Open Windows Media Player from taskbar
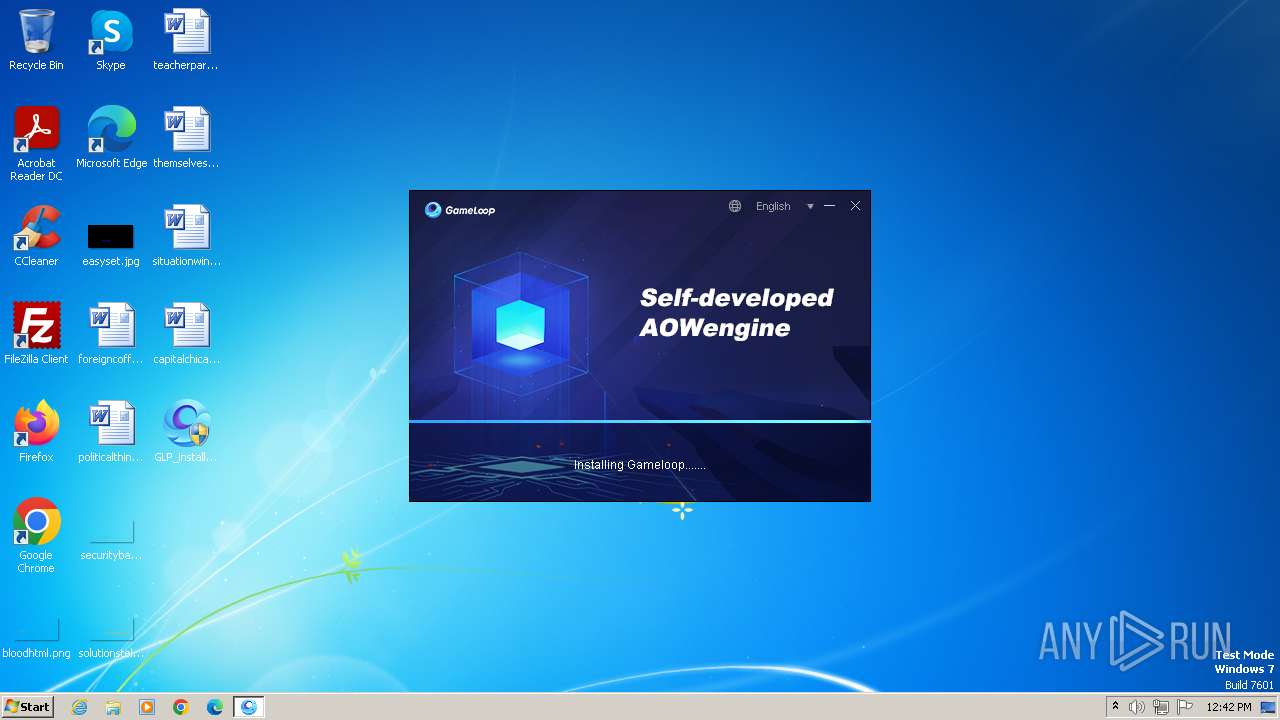 click(x=147, y=707)
